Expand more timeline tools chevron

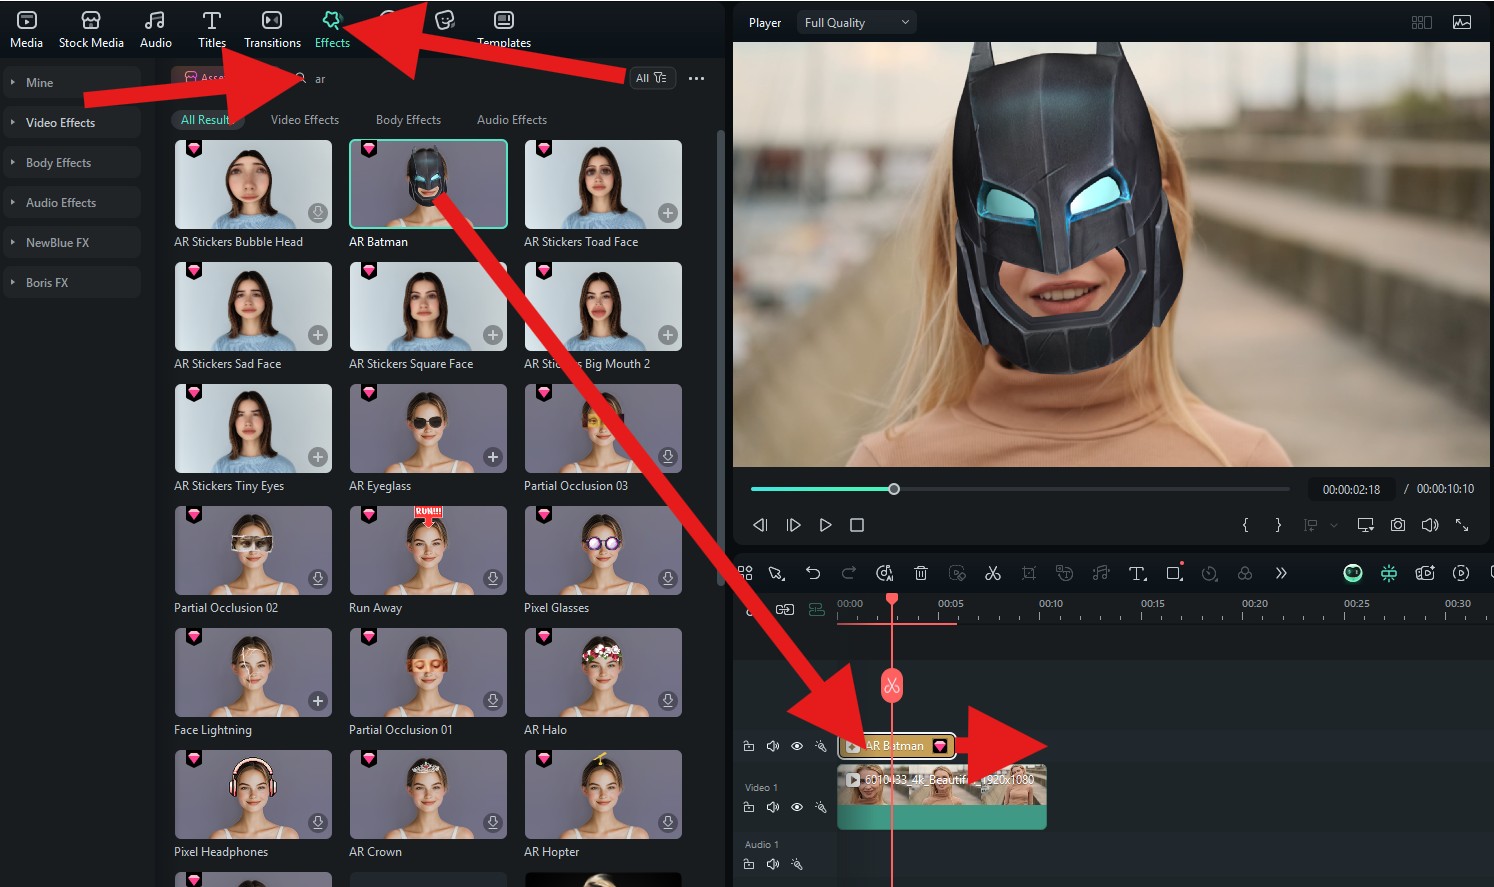coord(1281,573)
